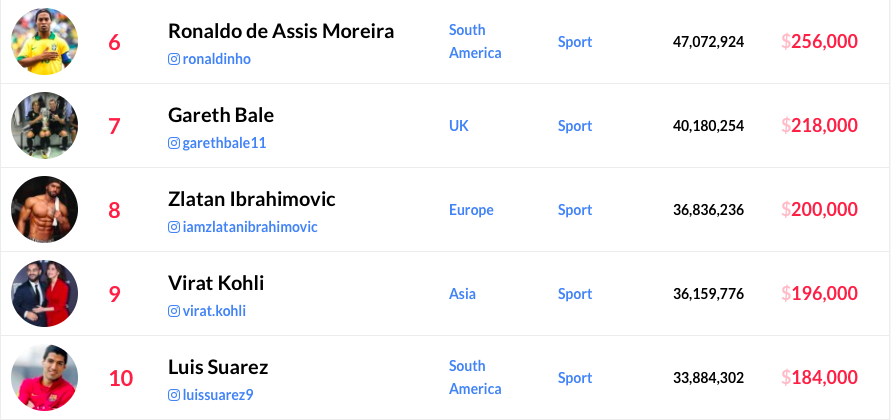Open Gareth Bale's profile photo

tap(45, 126)
